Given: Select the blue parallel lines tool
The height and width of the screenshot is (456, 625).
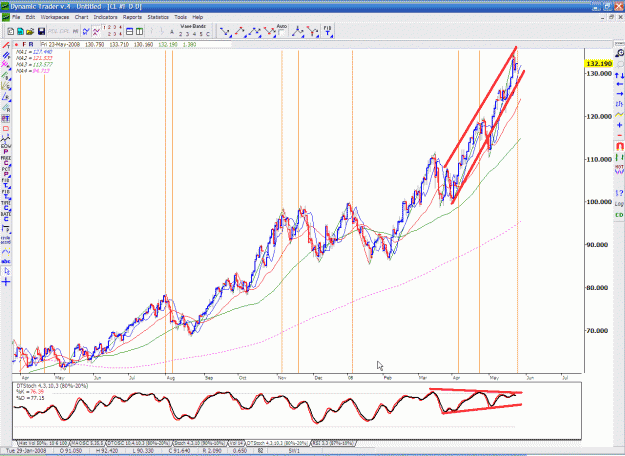Looking at the screenshot, I should [6, 55].
